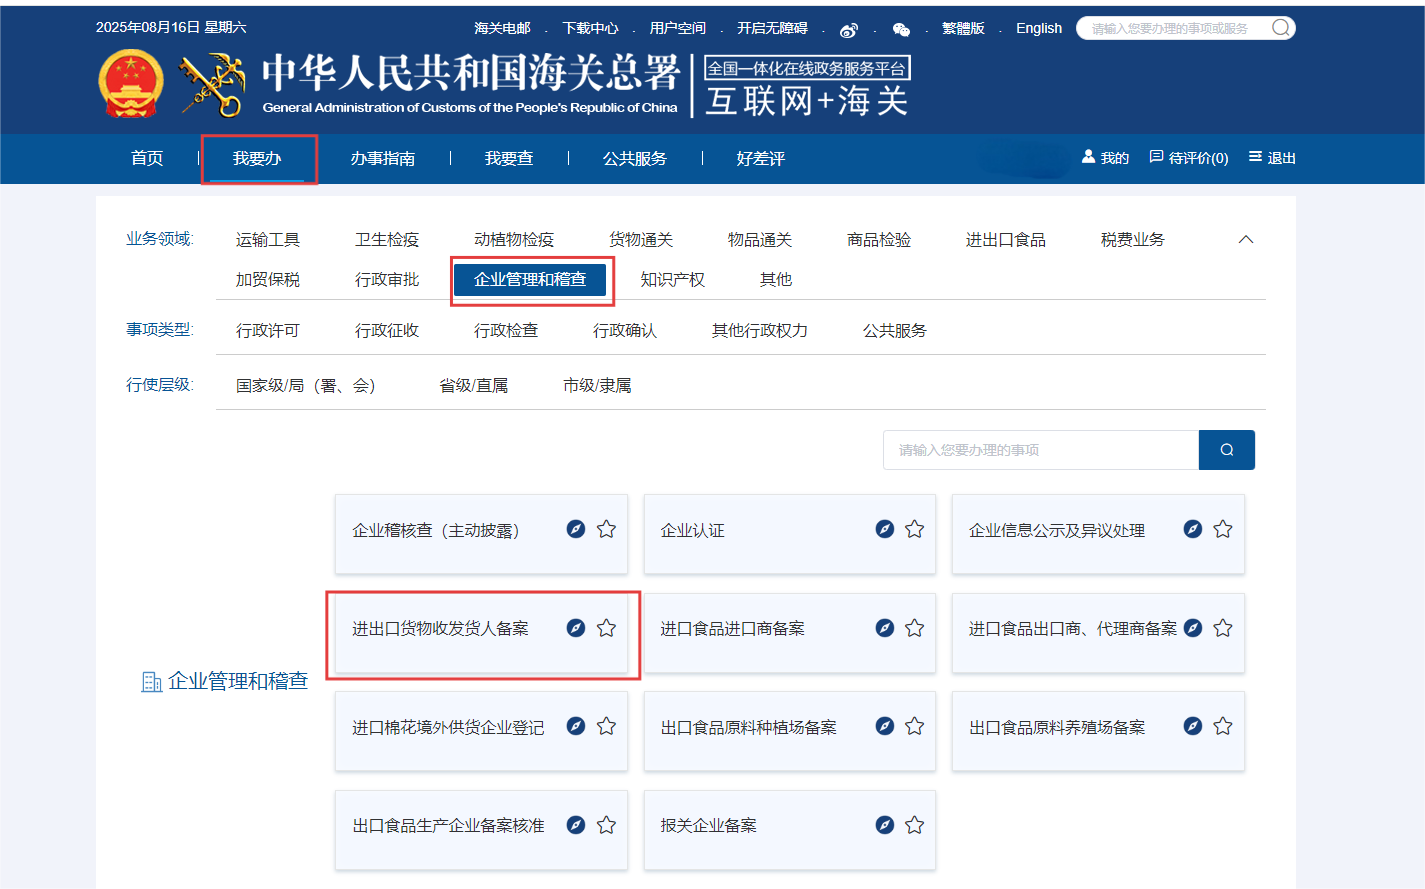Collapse the 业务领域 filter with chevron

1245,240
